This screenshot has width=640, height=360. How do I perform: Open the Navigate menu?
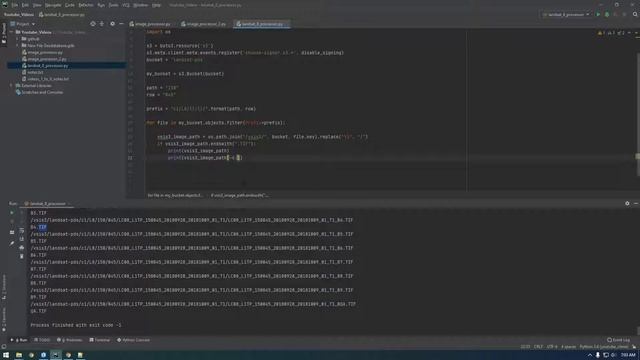click(53, 5)
